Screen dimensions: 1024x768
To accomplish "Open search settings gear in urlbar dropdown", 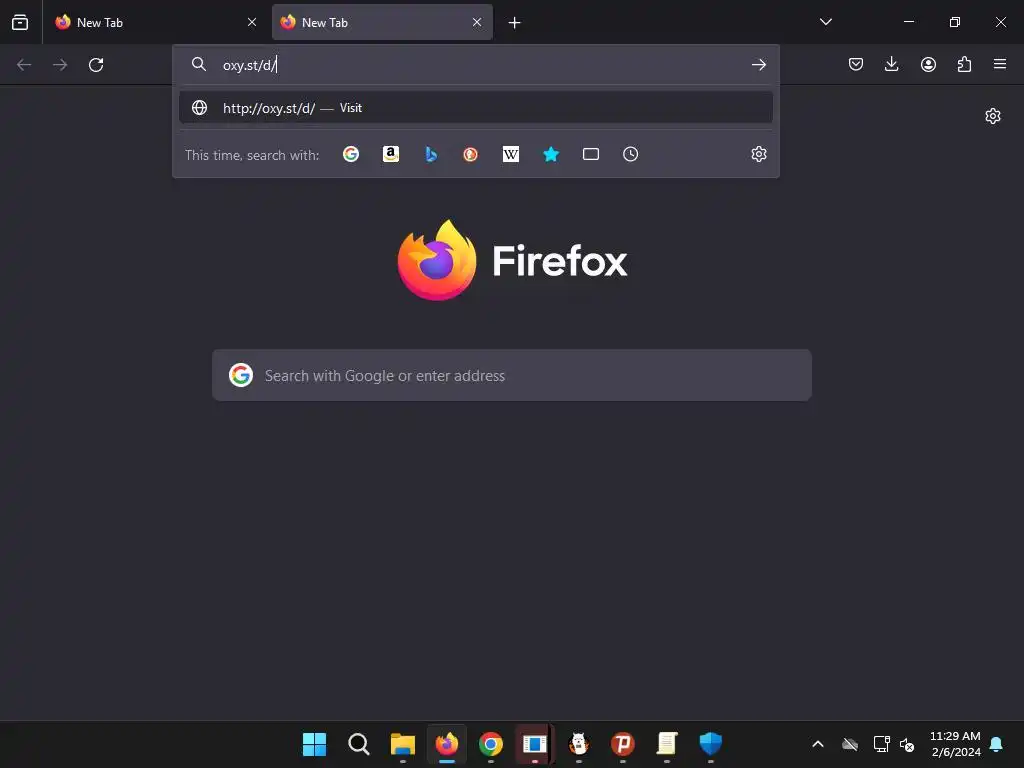I will click(x=759, y=154).
